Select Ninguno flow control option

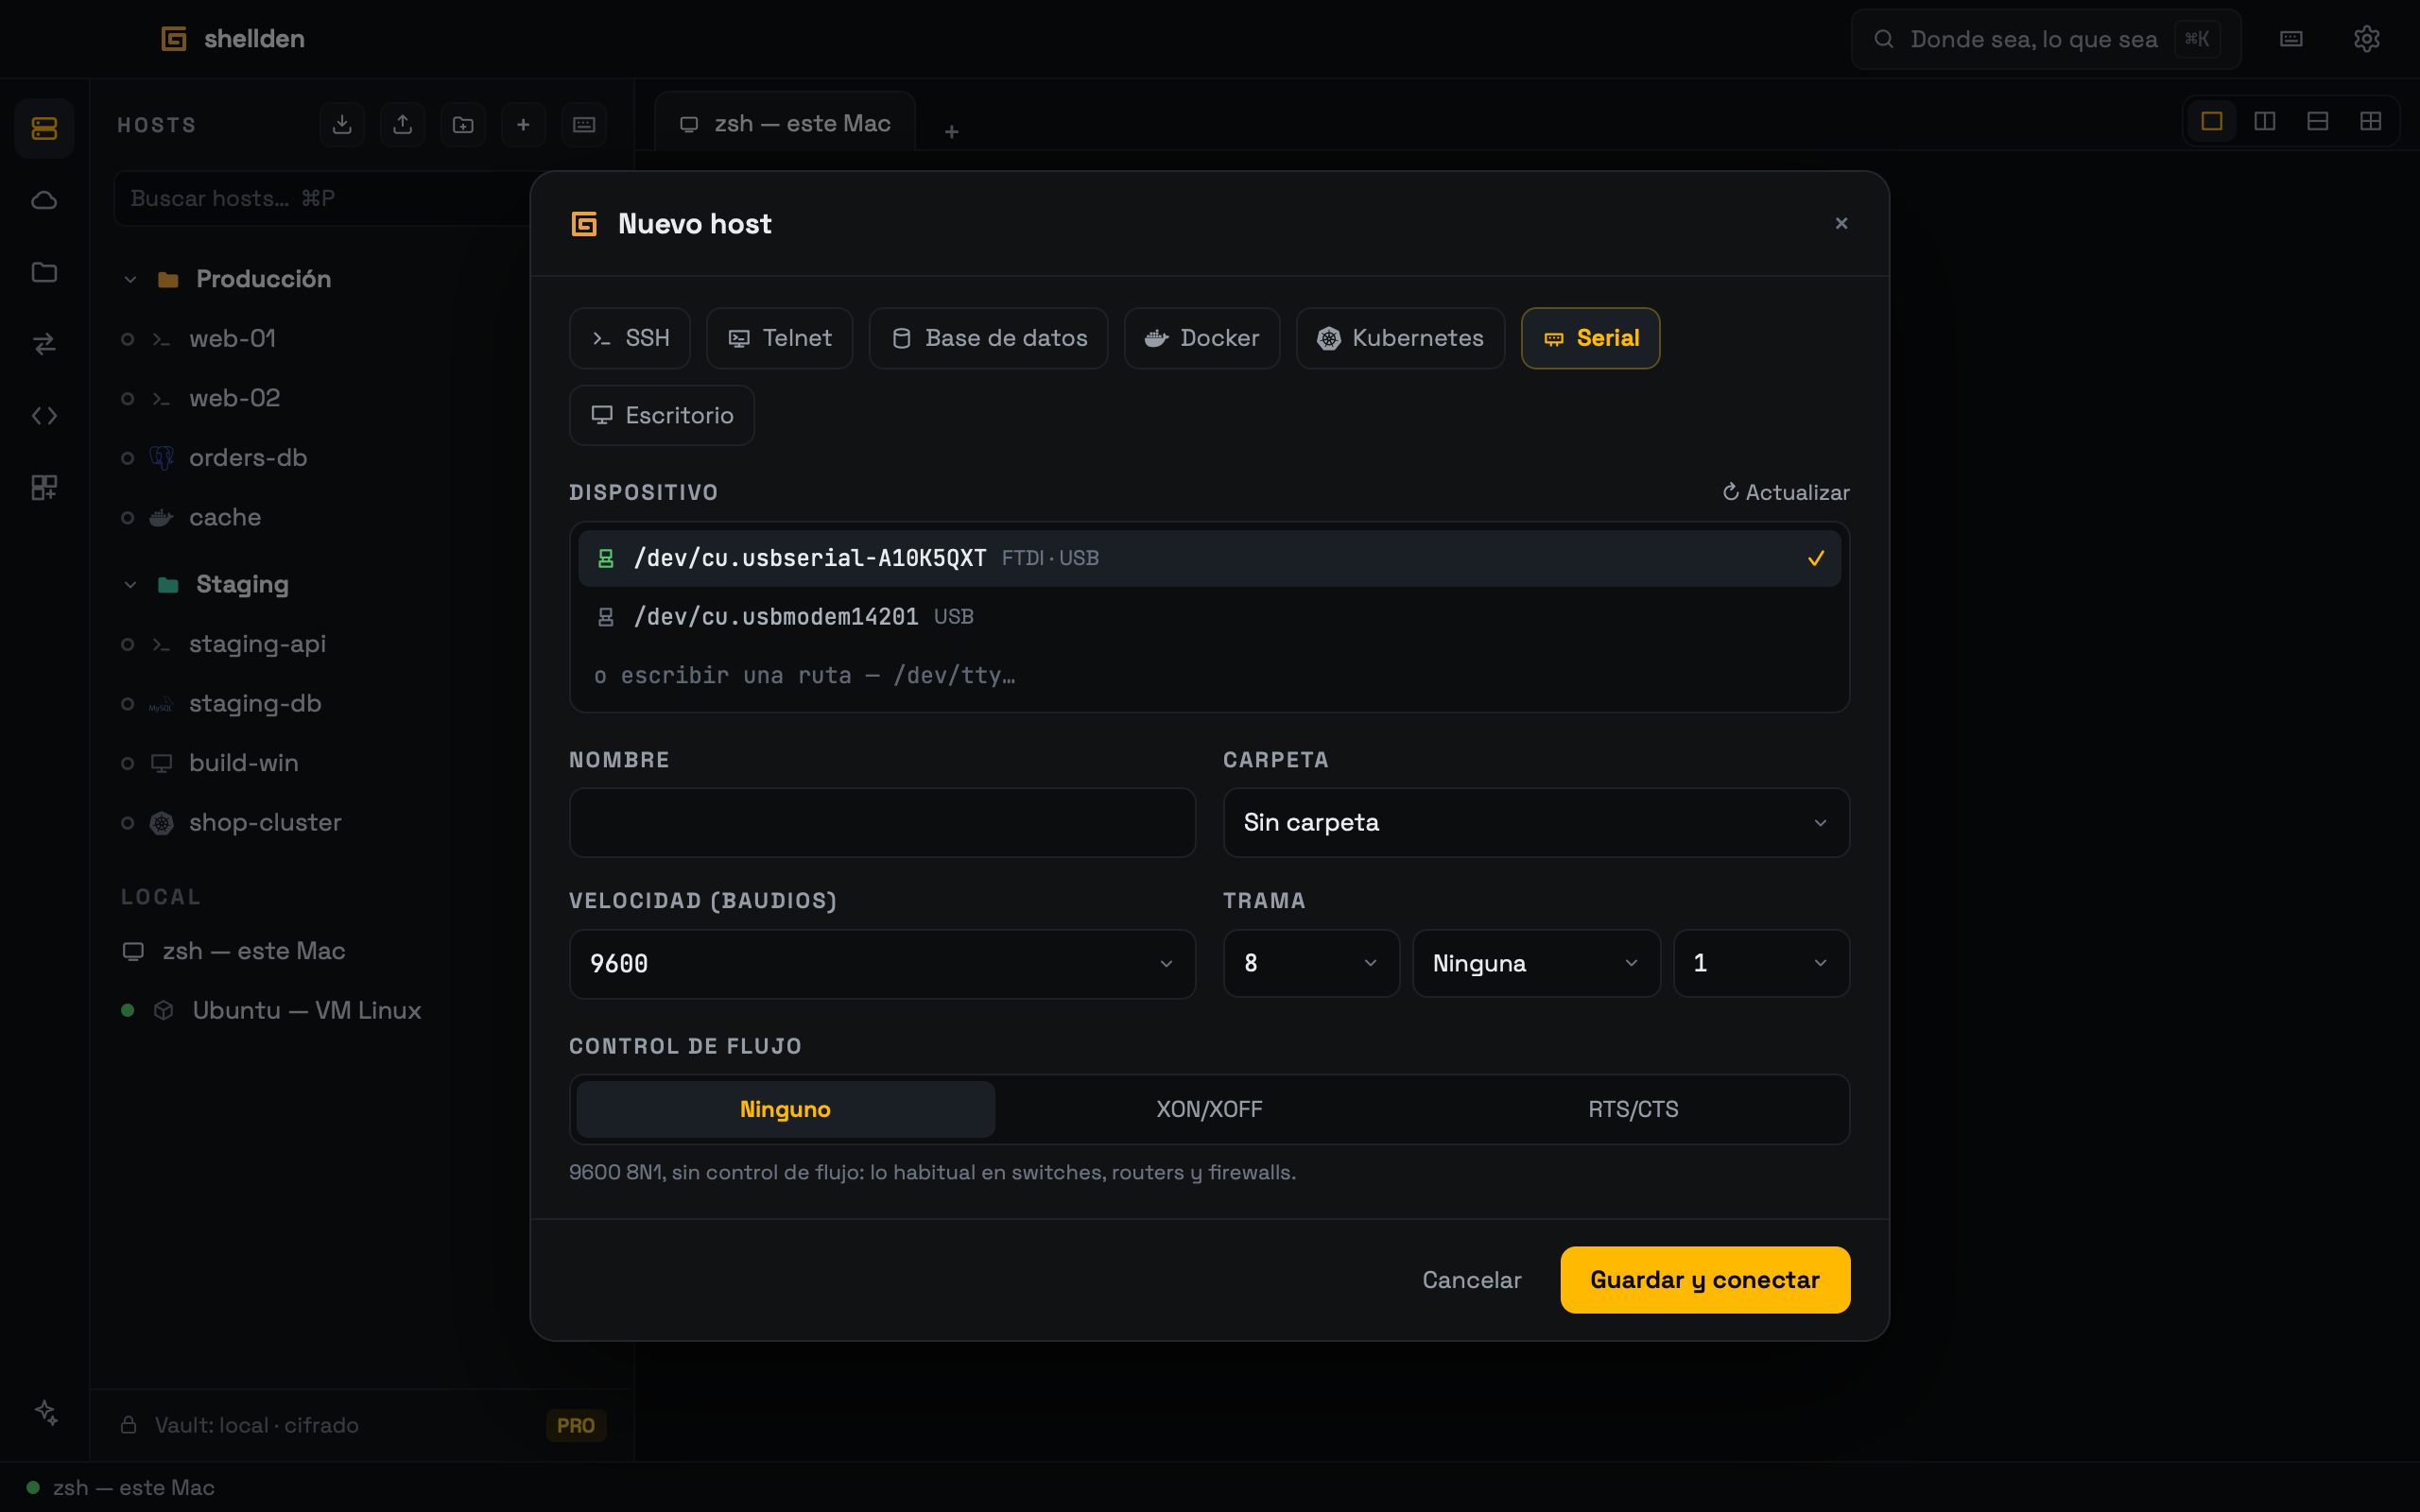point(785,1109)
